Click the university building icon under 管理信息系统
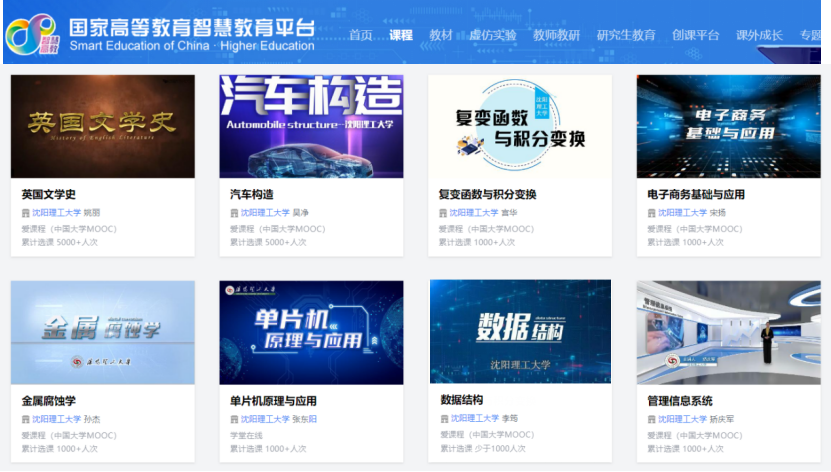 [652, 420]
